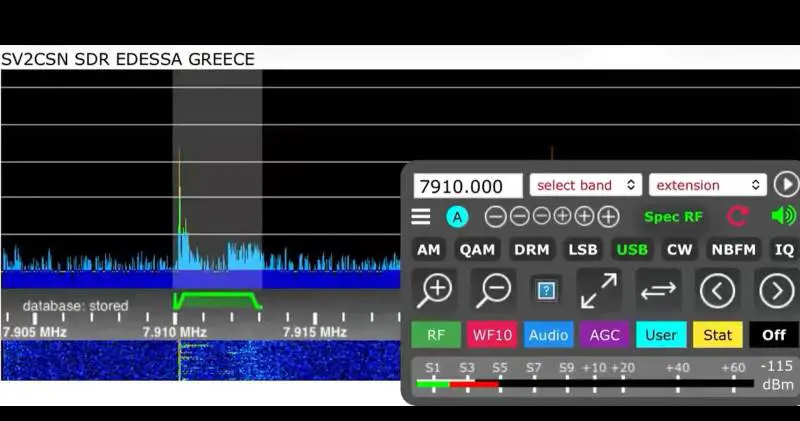Toggle the cyan A VFO button
The image size is (800, 421).
pyautogui.click(x=457, y=216)
